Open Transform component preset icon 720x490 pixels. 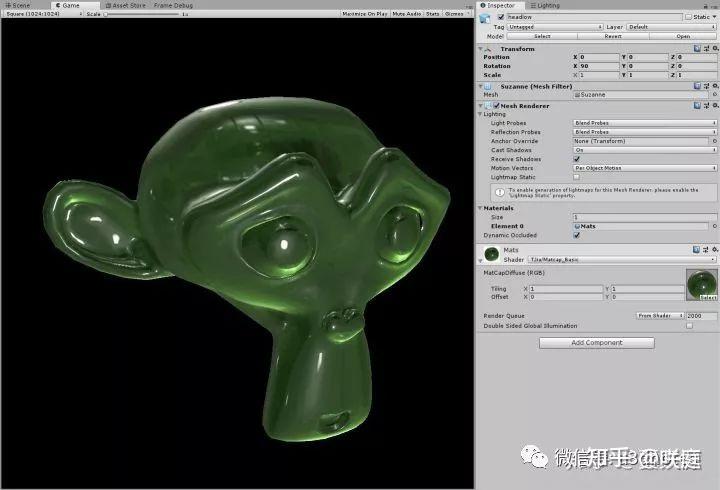click(706, 48)
